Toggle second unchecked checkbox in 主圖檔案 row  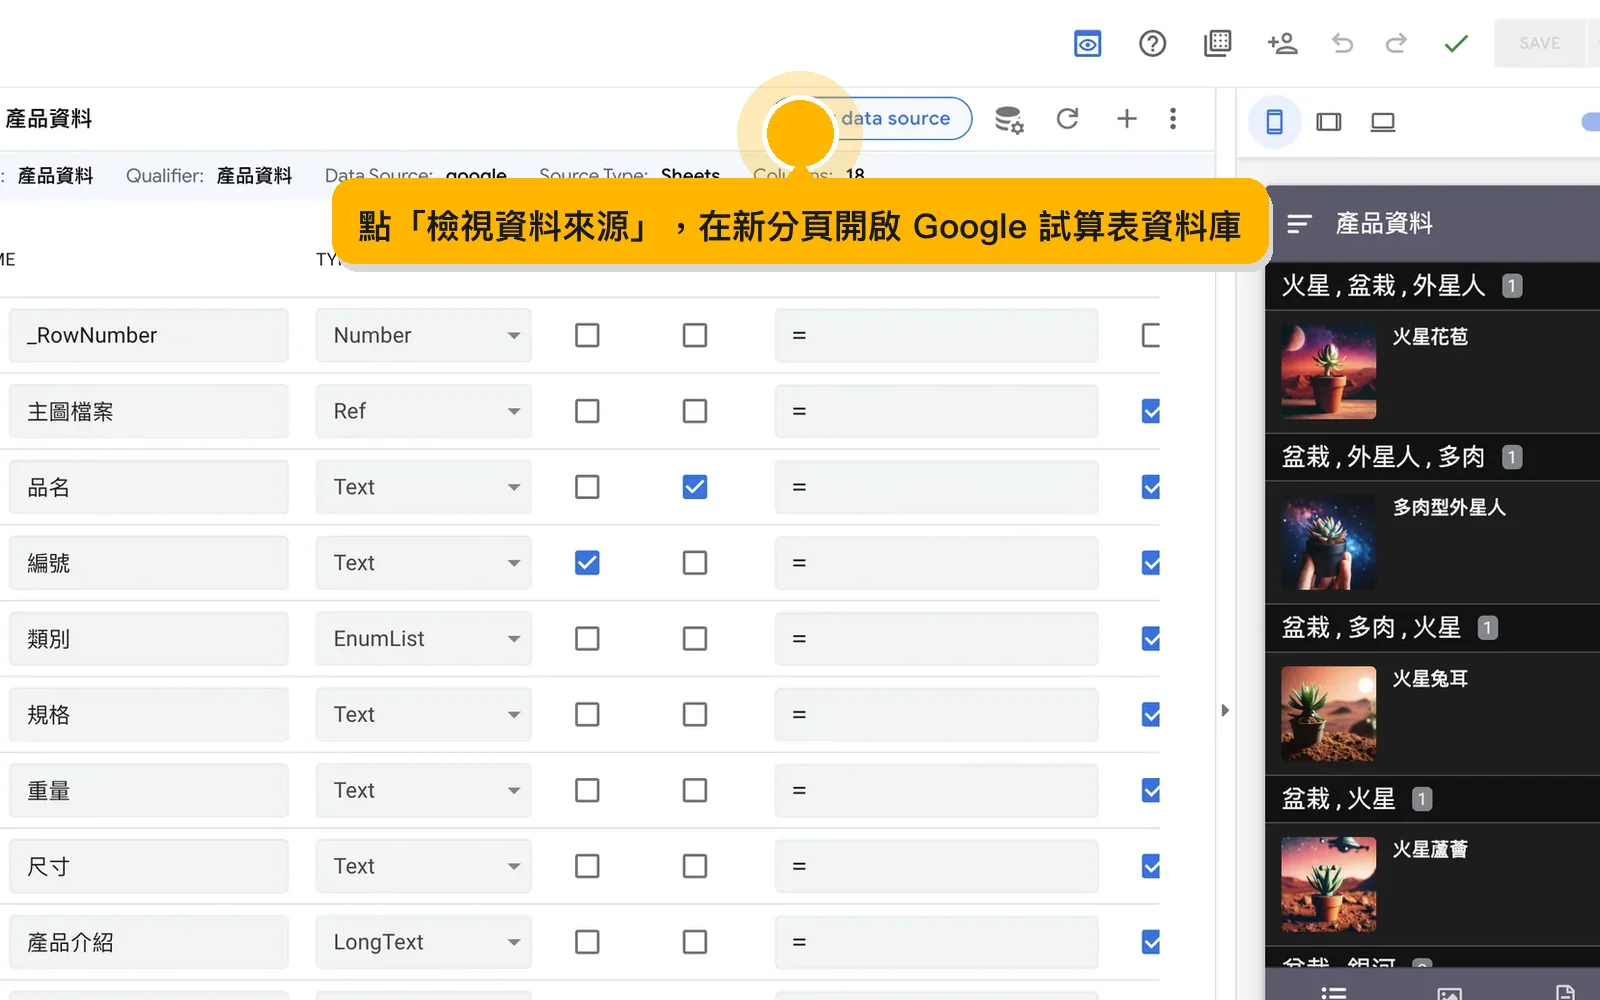[x=695, y=411]
